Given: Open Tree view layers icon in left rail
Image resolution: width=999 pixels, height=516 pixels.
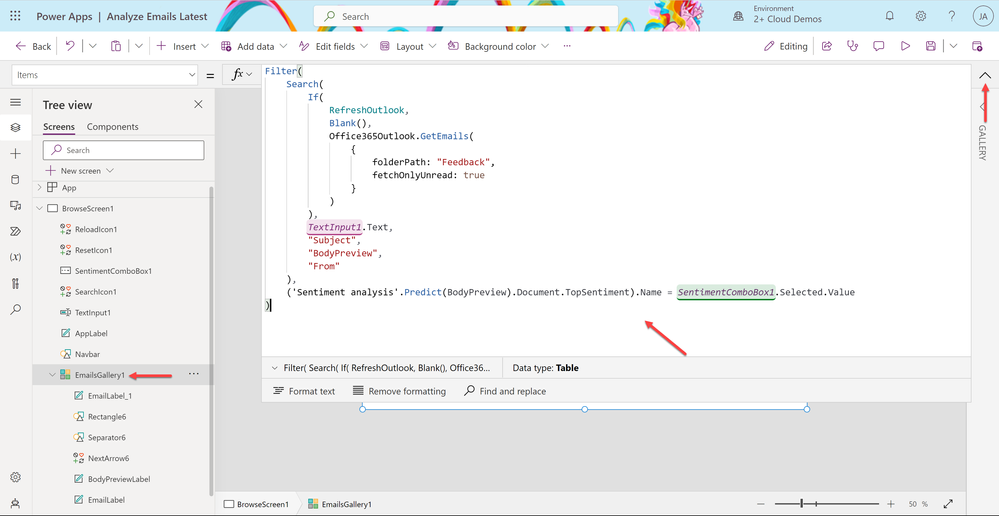Looking at the screenshot, I should (16, 127).
